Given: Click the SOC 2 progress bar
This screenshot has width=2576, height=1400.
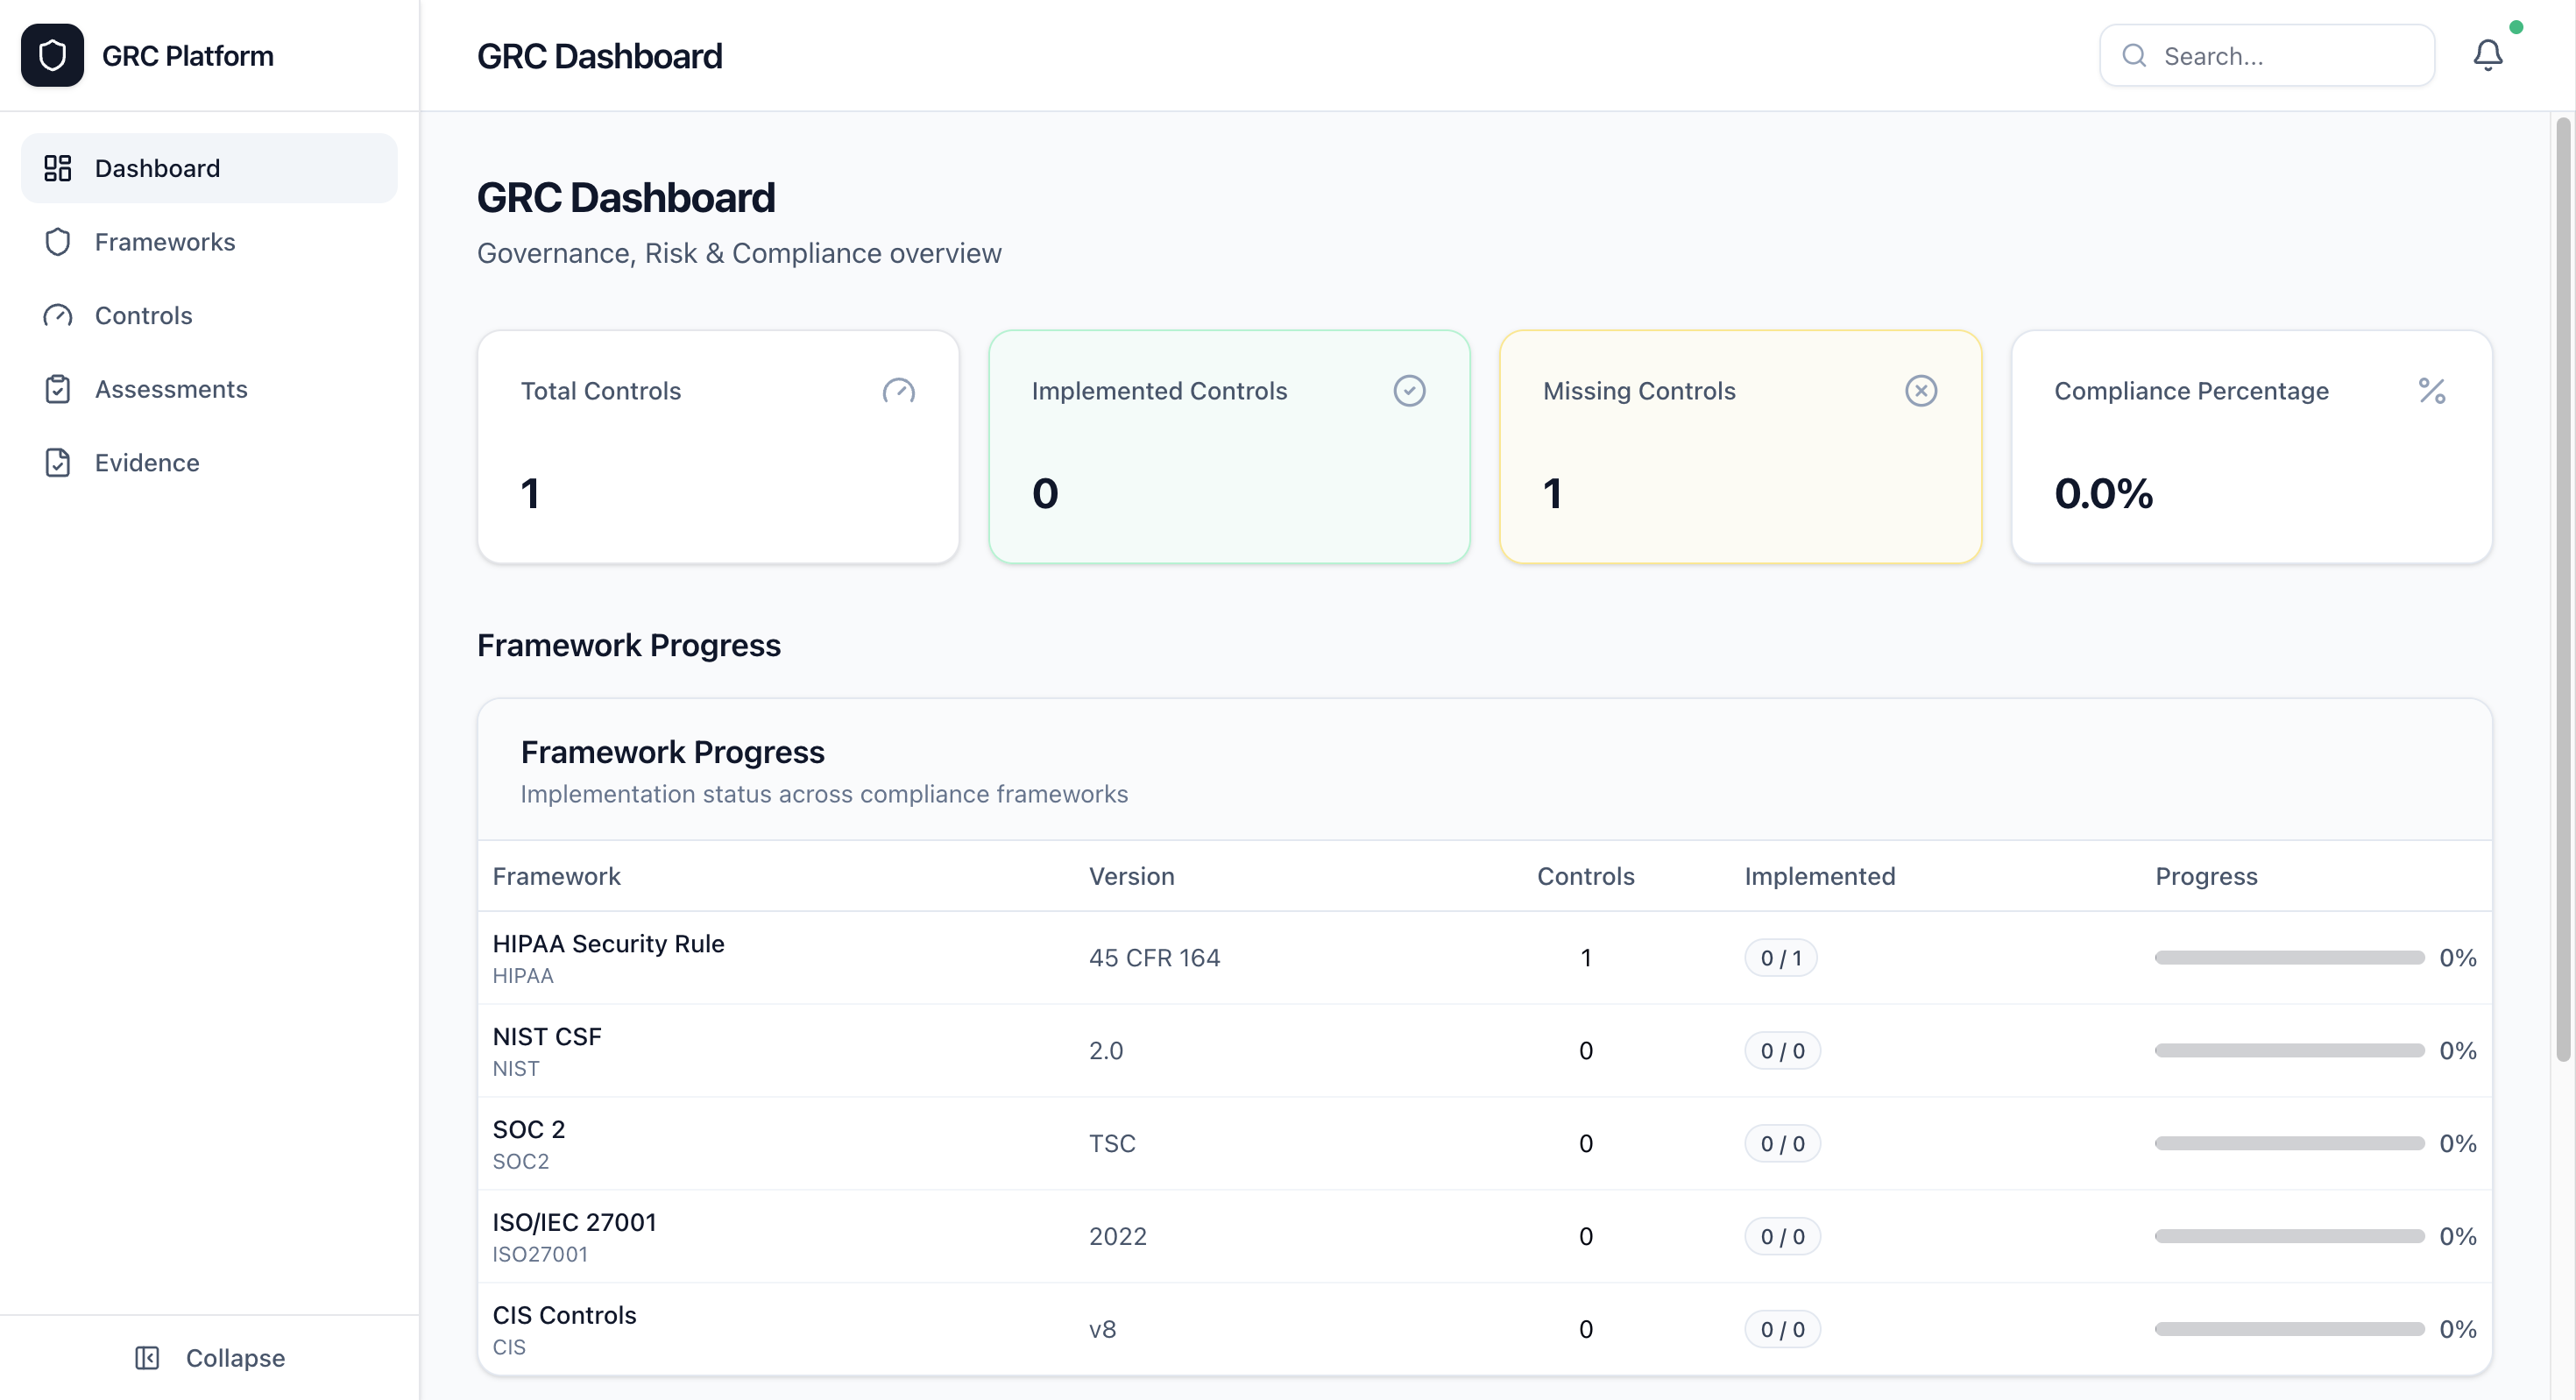Looking at the screenshot, I should (2288, 1143).
